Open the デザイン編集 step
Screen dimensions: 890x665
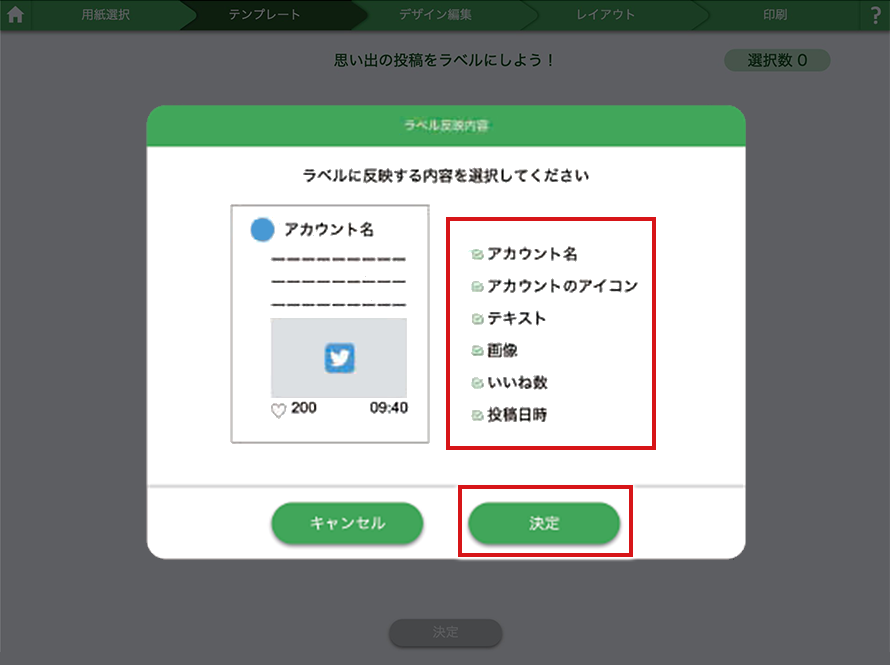[435, 15]
